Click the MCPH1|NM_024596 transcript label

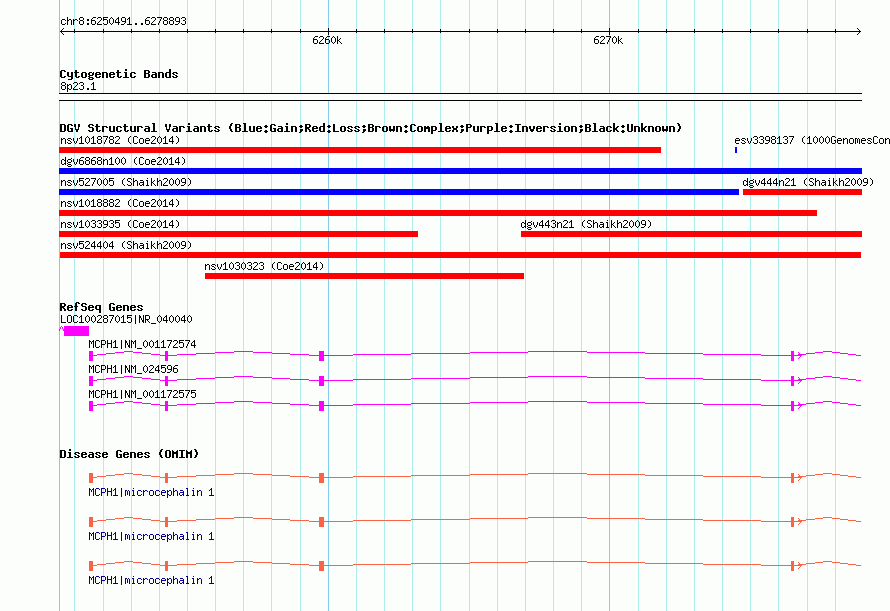coord(133,369)
